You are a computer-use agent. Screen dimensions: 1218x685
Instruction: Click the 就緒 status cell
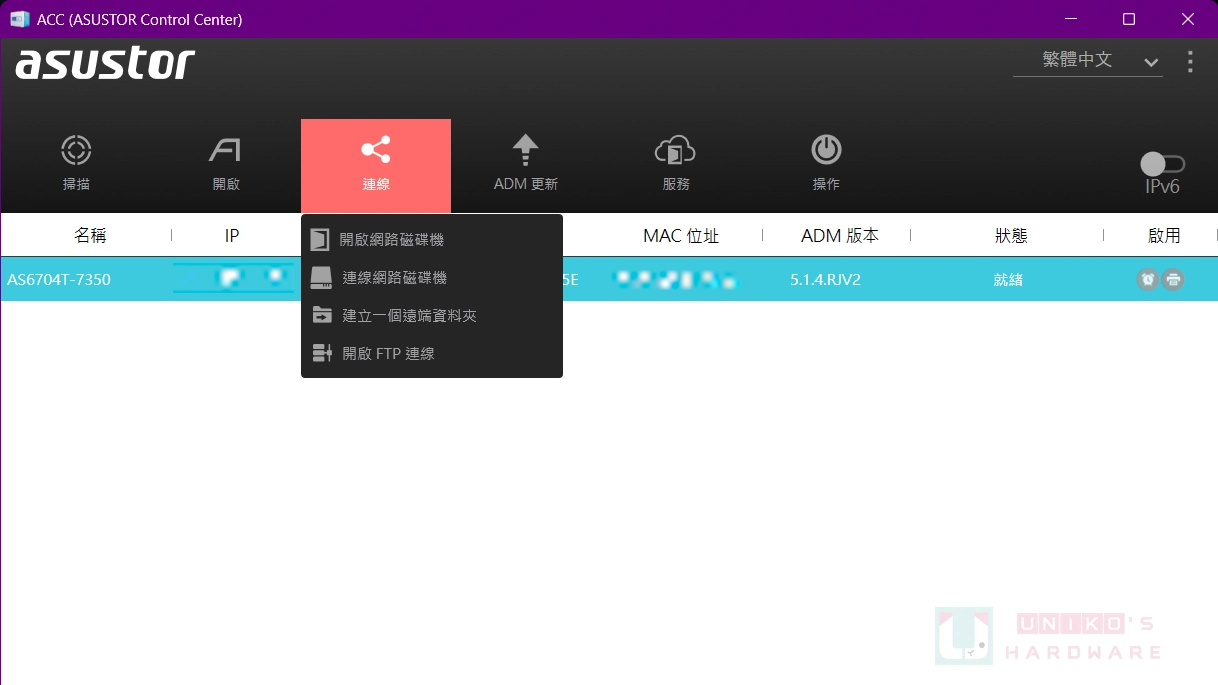1008,279
